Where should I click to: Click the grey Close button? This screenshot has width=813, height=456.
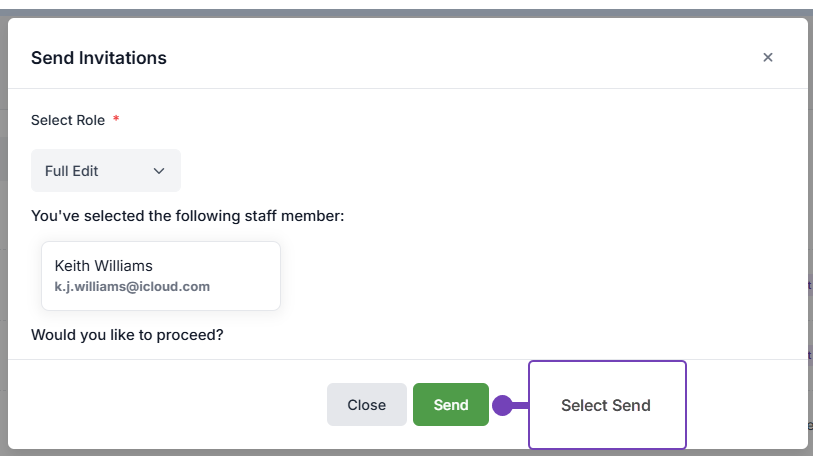click(366, 405)
